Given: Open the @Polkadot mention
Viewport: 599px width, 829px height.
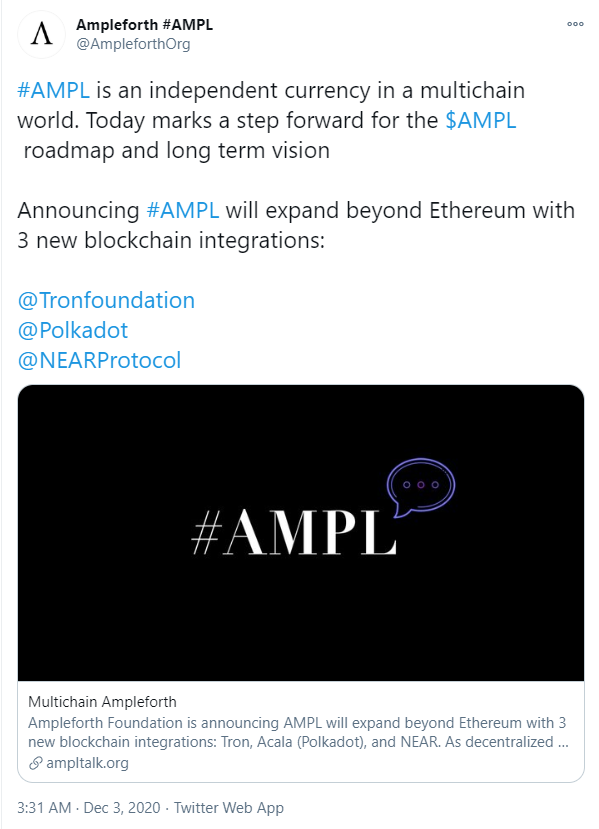Looking at the screenshot, I should tap(73, 330).
